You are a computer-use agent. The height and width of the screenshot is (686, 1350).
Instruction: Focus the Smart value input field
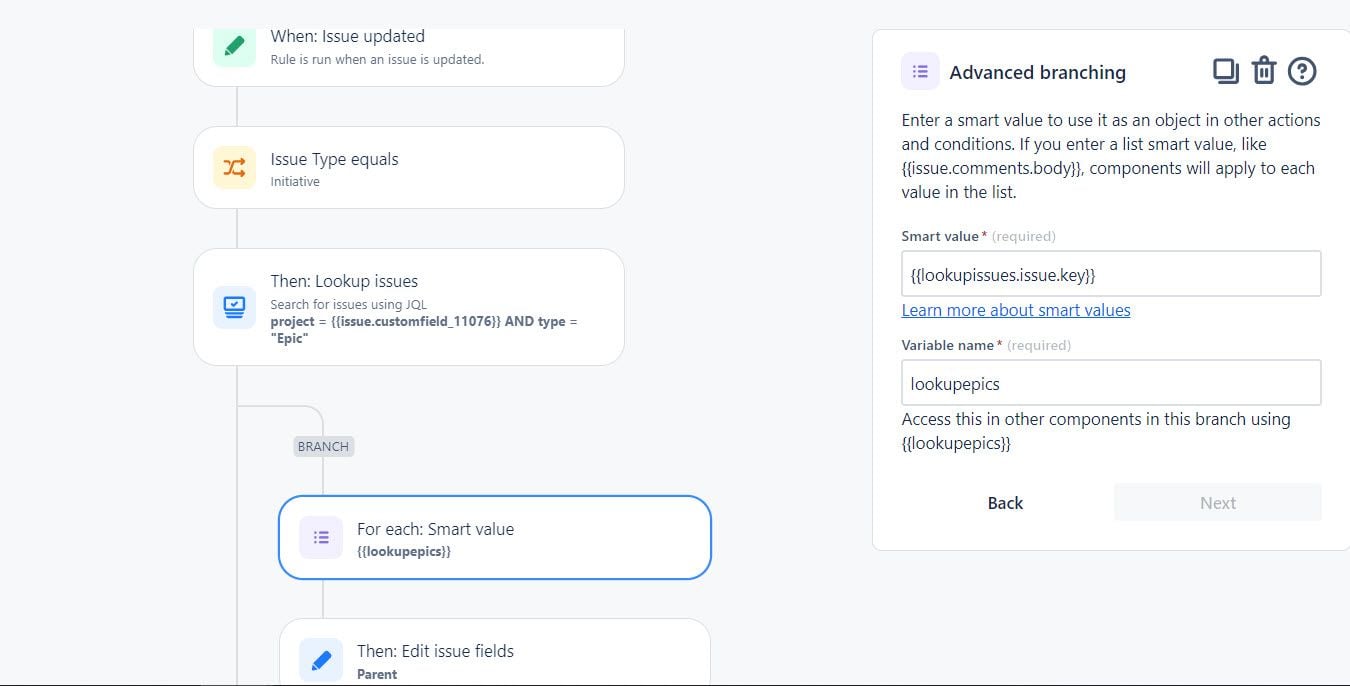(x=1111, y=274)
